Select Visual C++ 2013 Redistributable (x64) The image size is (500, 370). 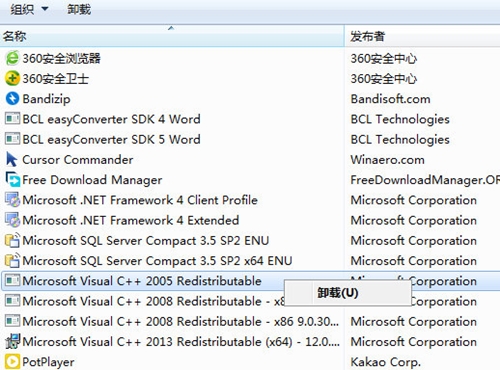[x=181, y=342]
